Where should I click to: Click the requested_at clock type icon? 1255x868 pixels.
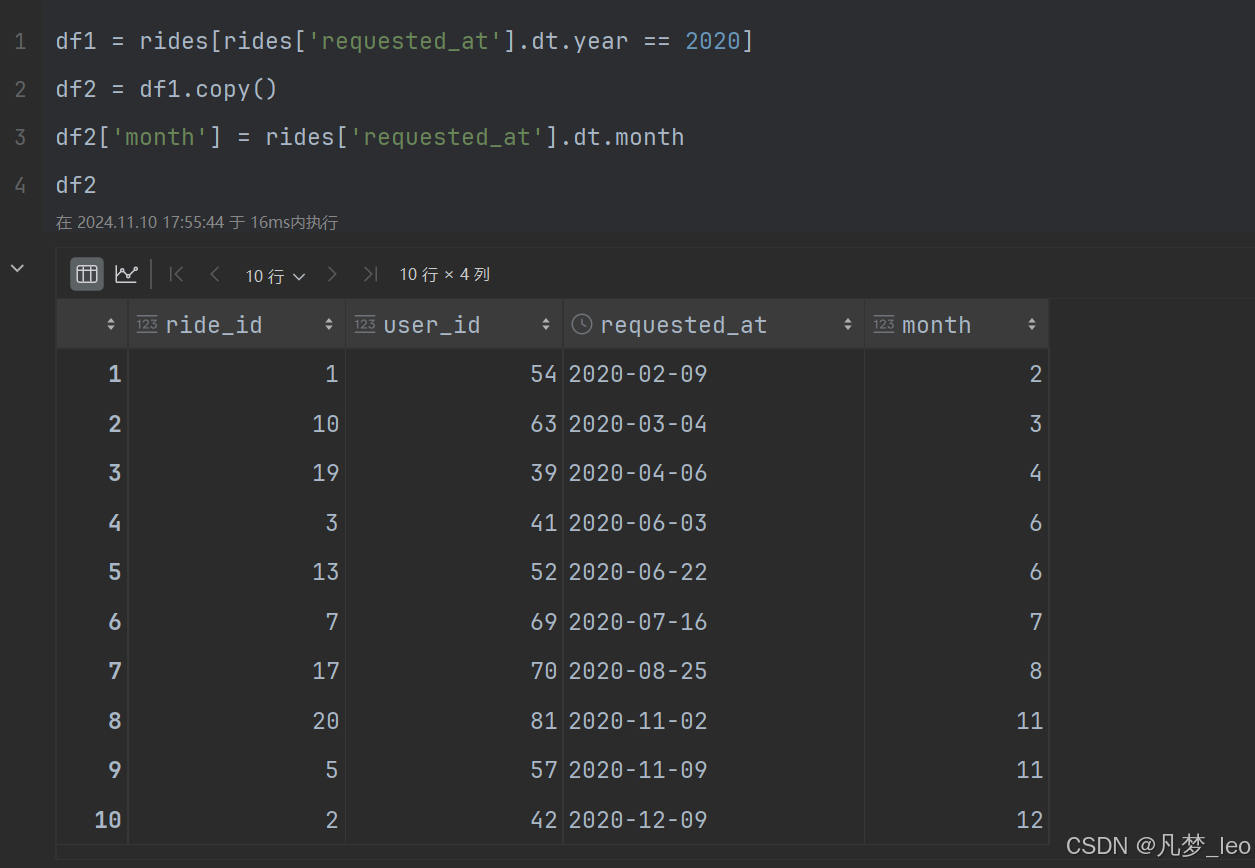pyautogui.click(x=582, y=324)
